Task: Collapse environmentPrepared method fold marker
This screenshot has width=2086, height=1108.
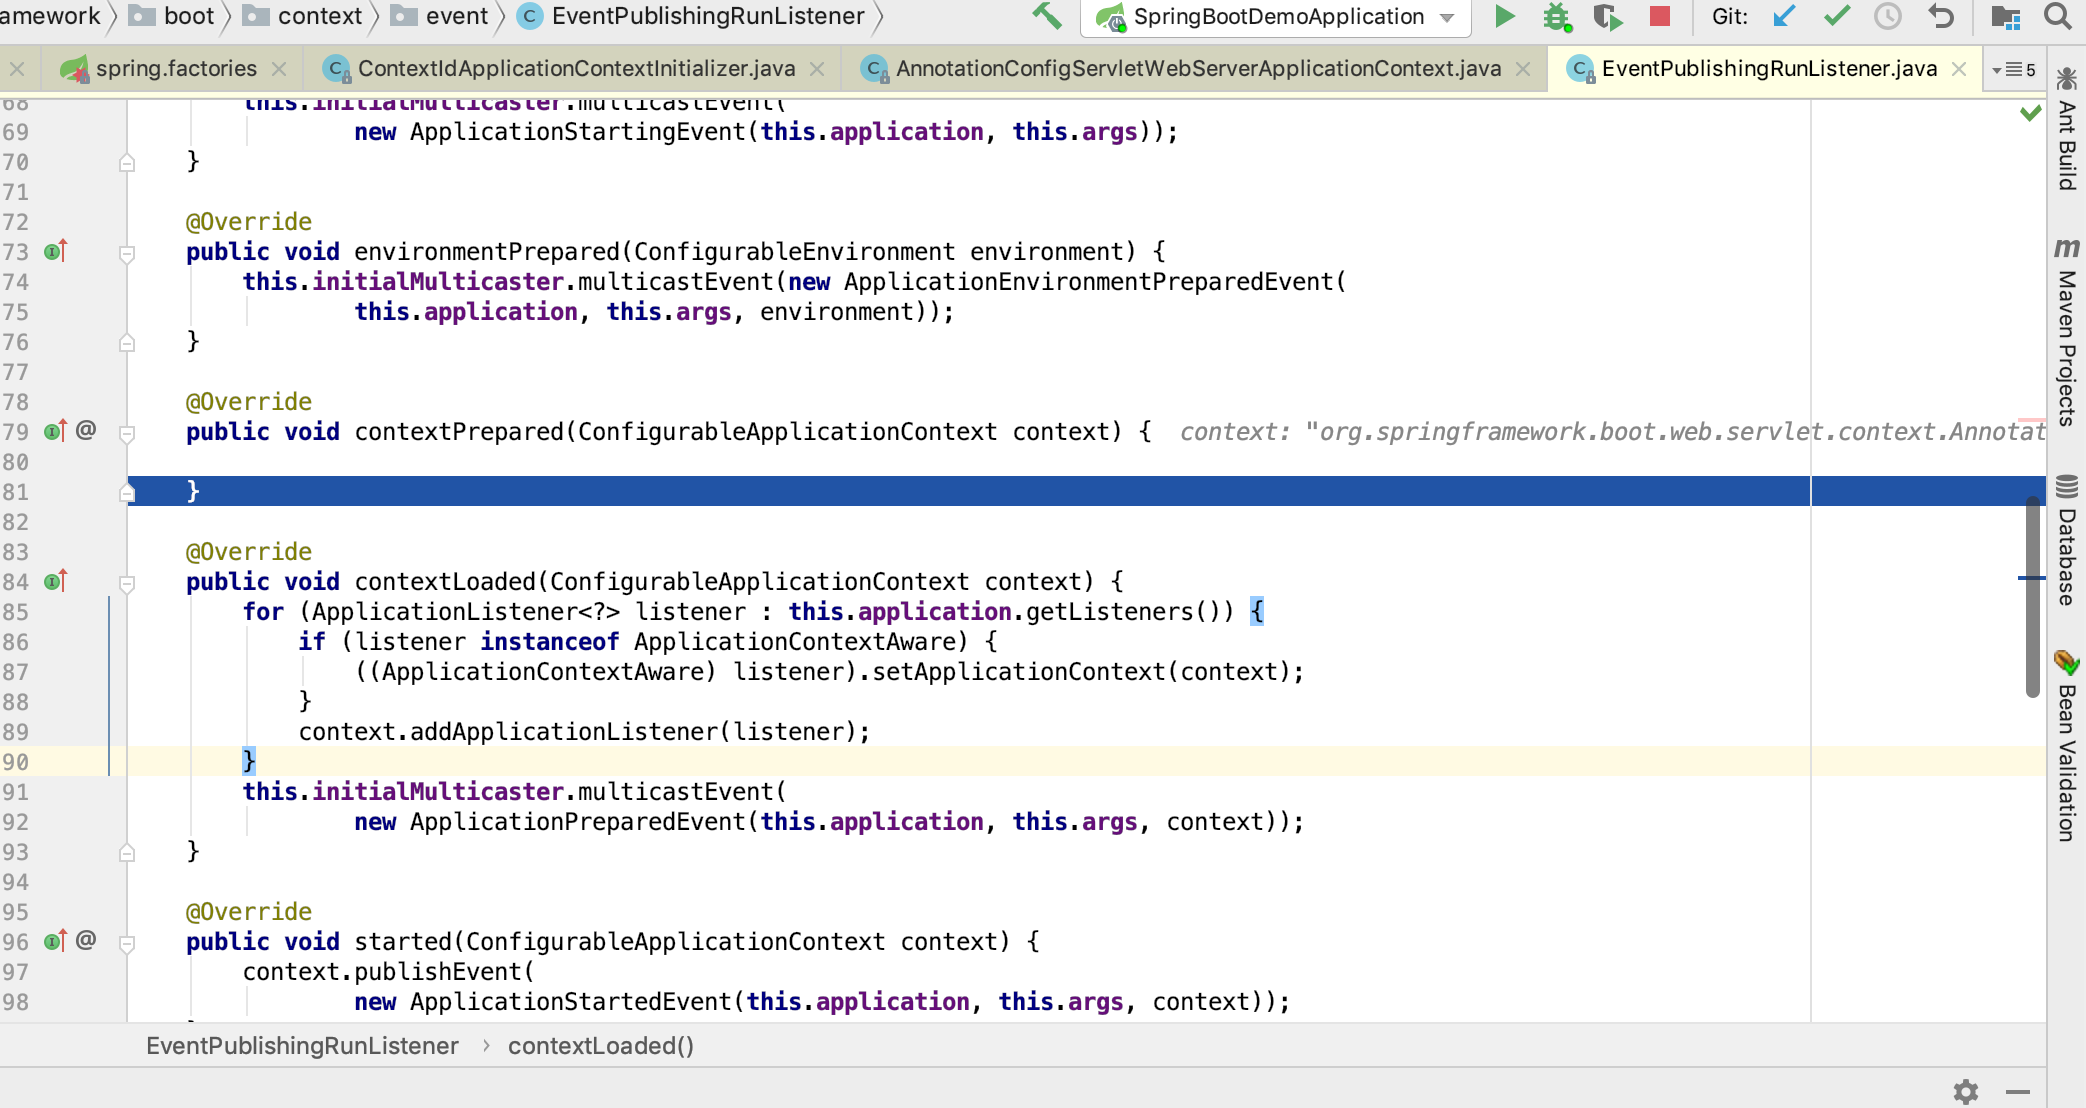Action: click(127, 253)
